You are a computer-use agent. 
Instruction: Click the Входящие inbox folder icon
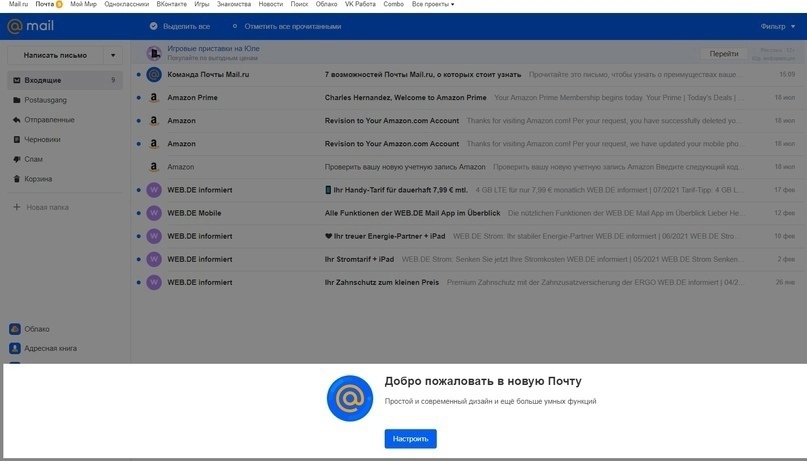point(16,80)
